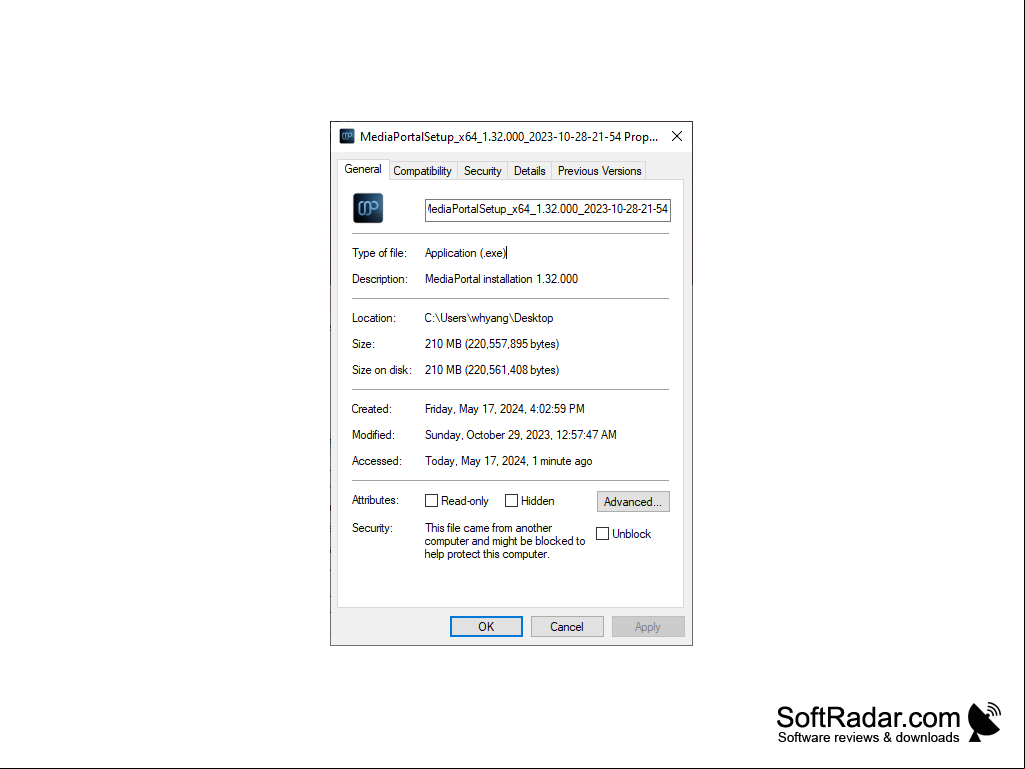Open the Previous Versions tab

[x=599, y=171]
